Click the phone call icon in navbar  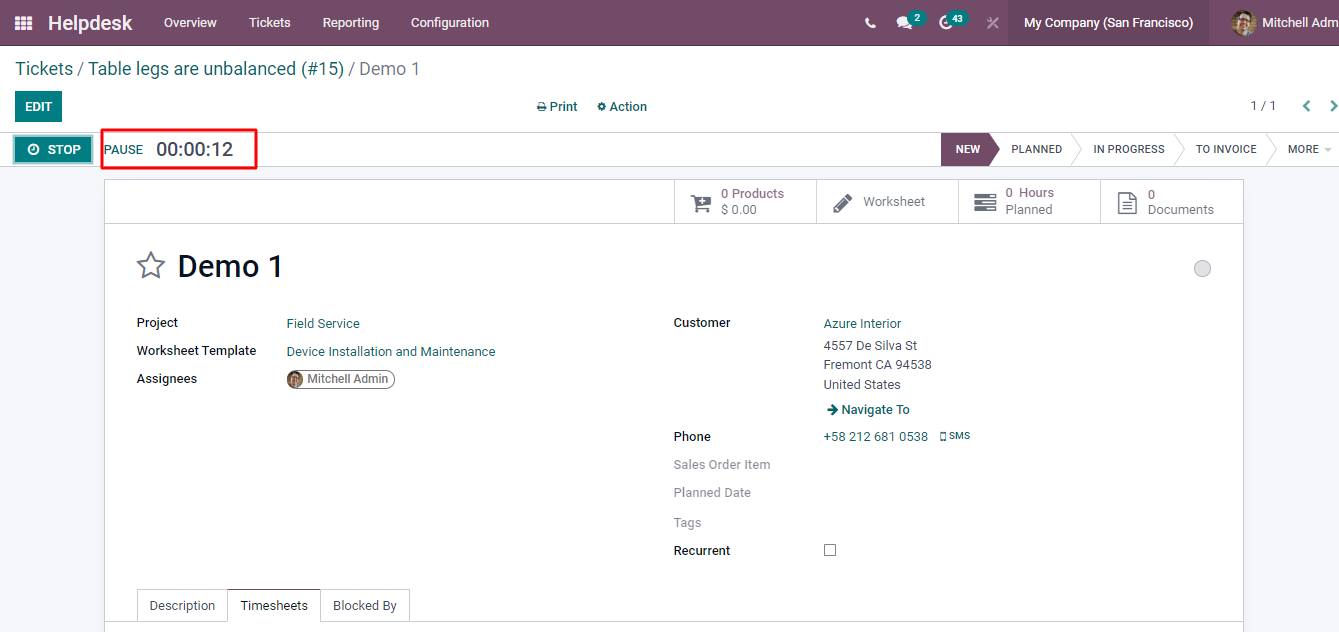pyautogui.click(x=870, y=23)
